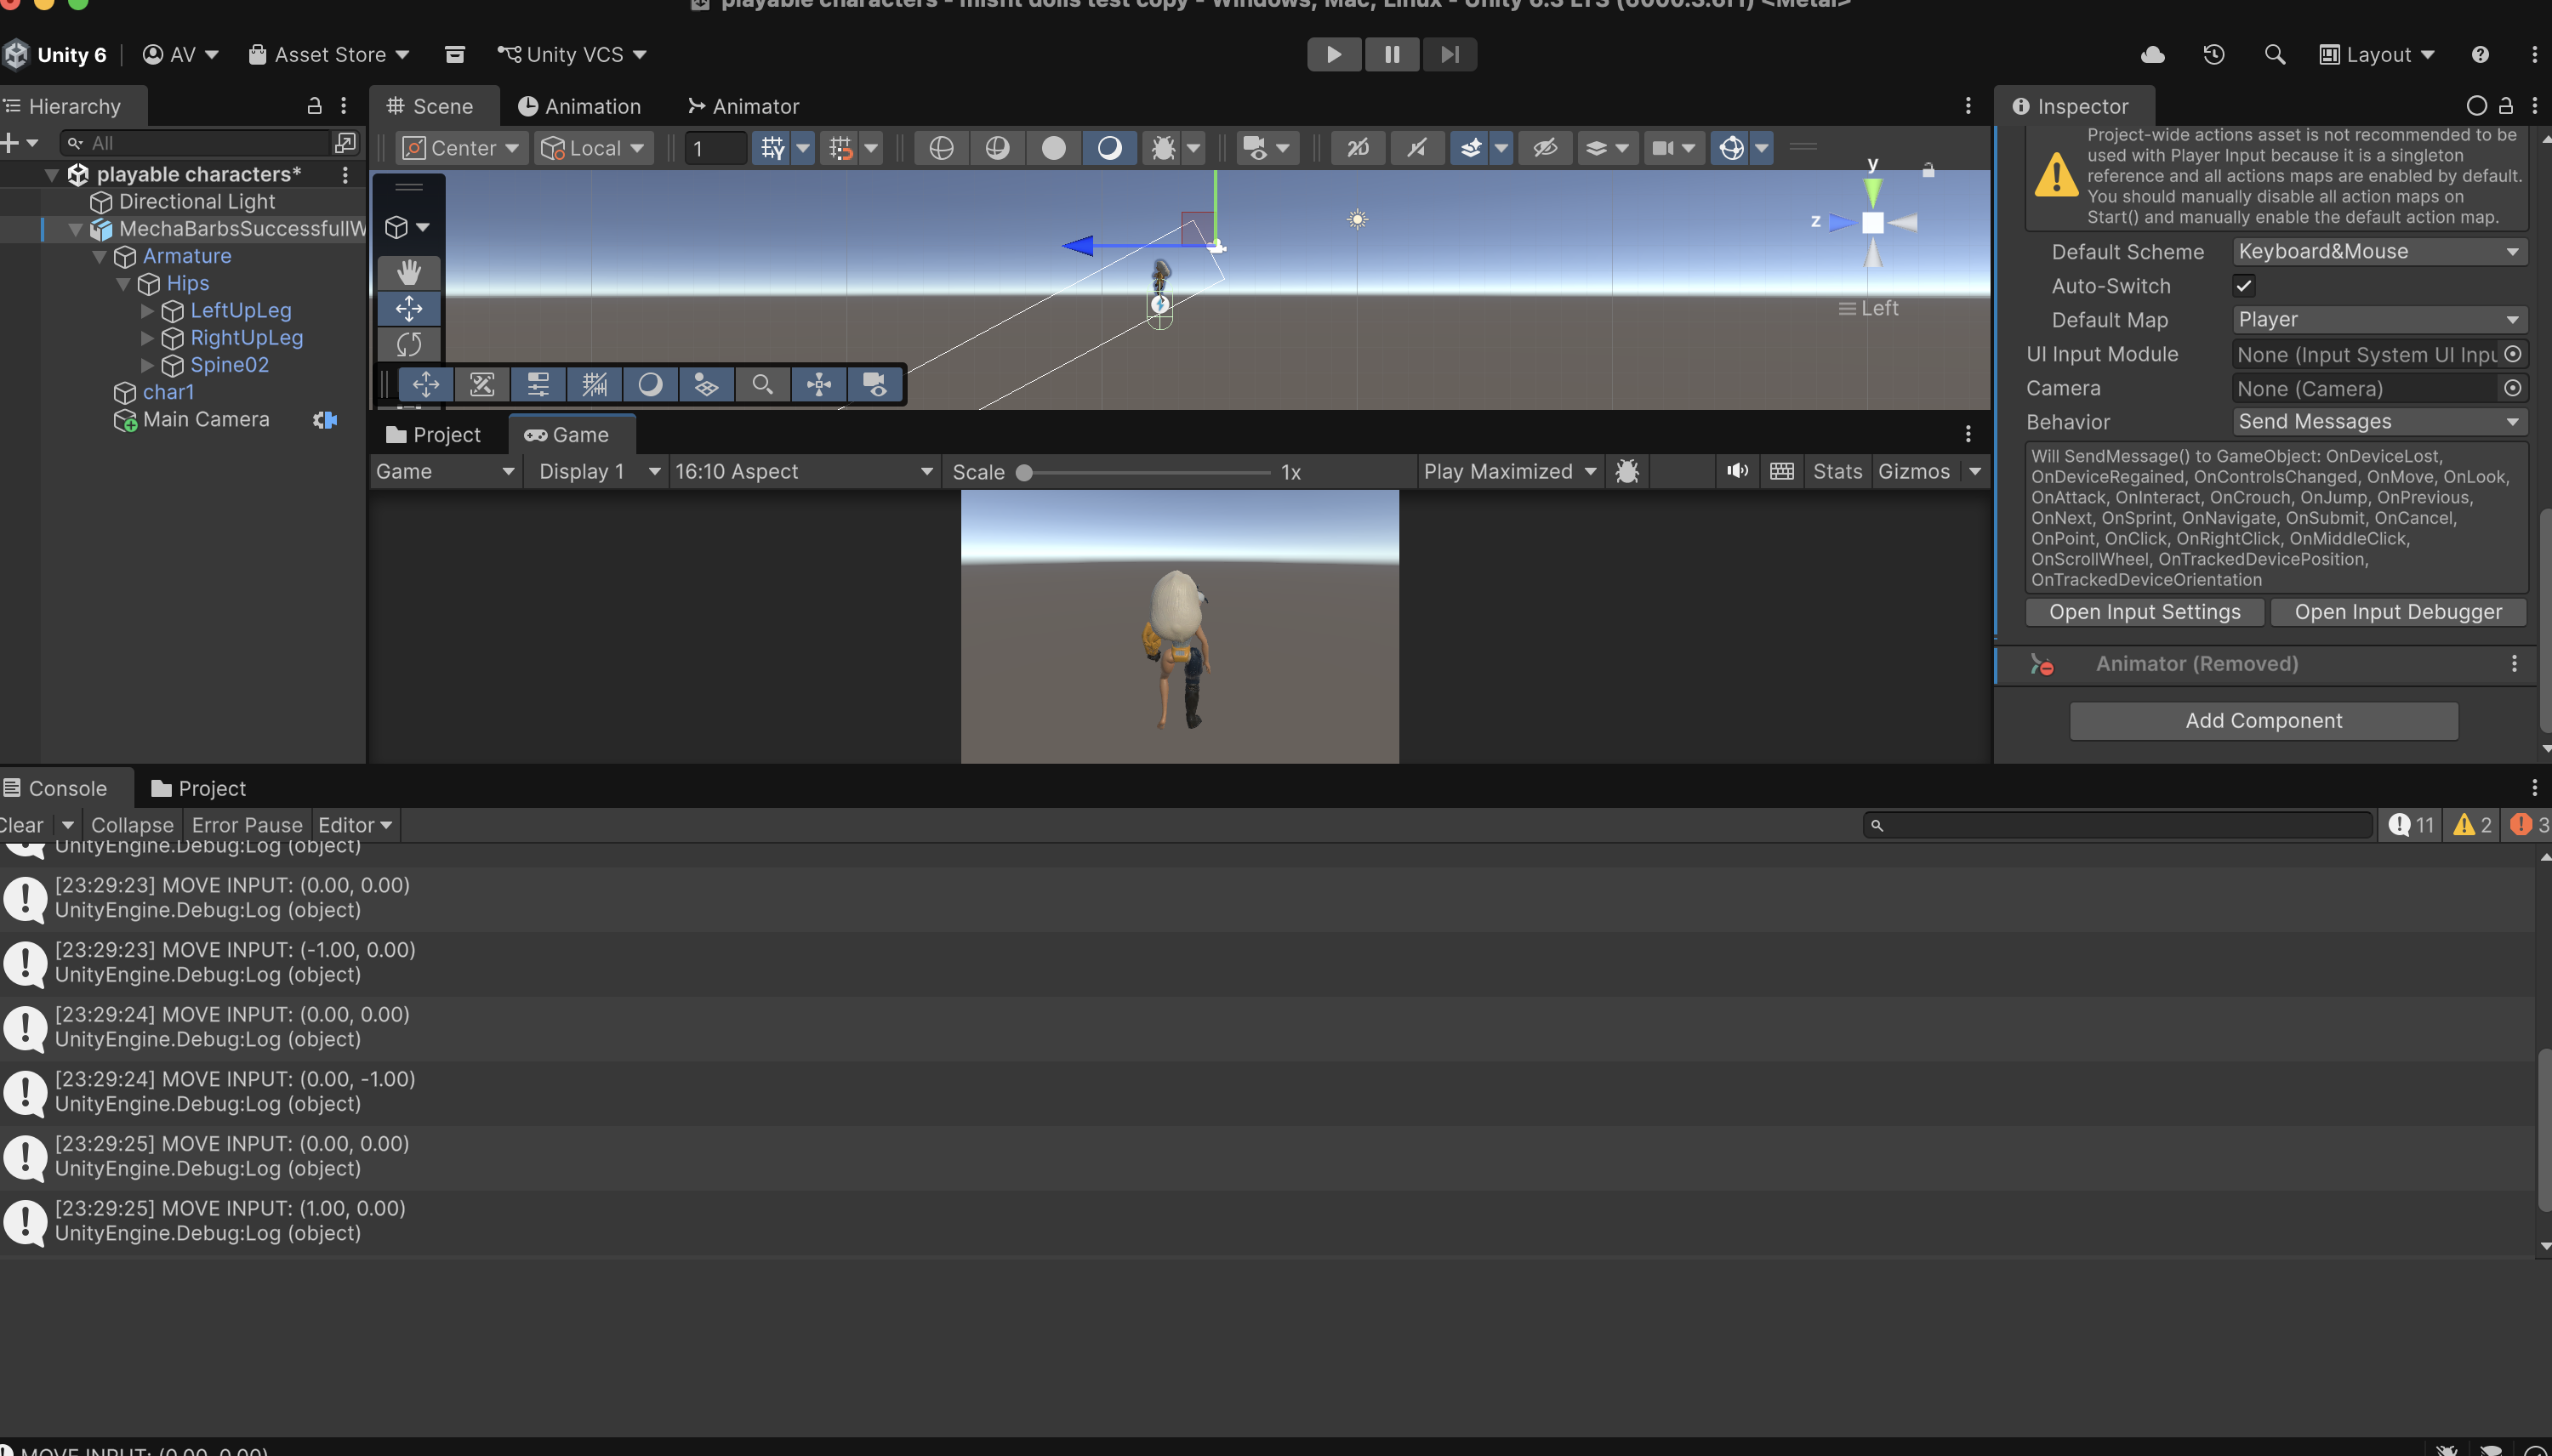Toggle 2D view mode in scene toolbar
Screen dimensions: 2552x1456
click(x=1357, y=148)
